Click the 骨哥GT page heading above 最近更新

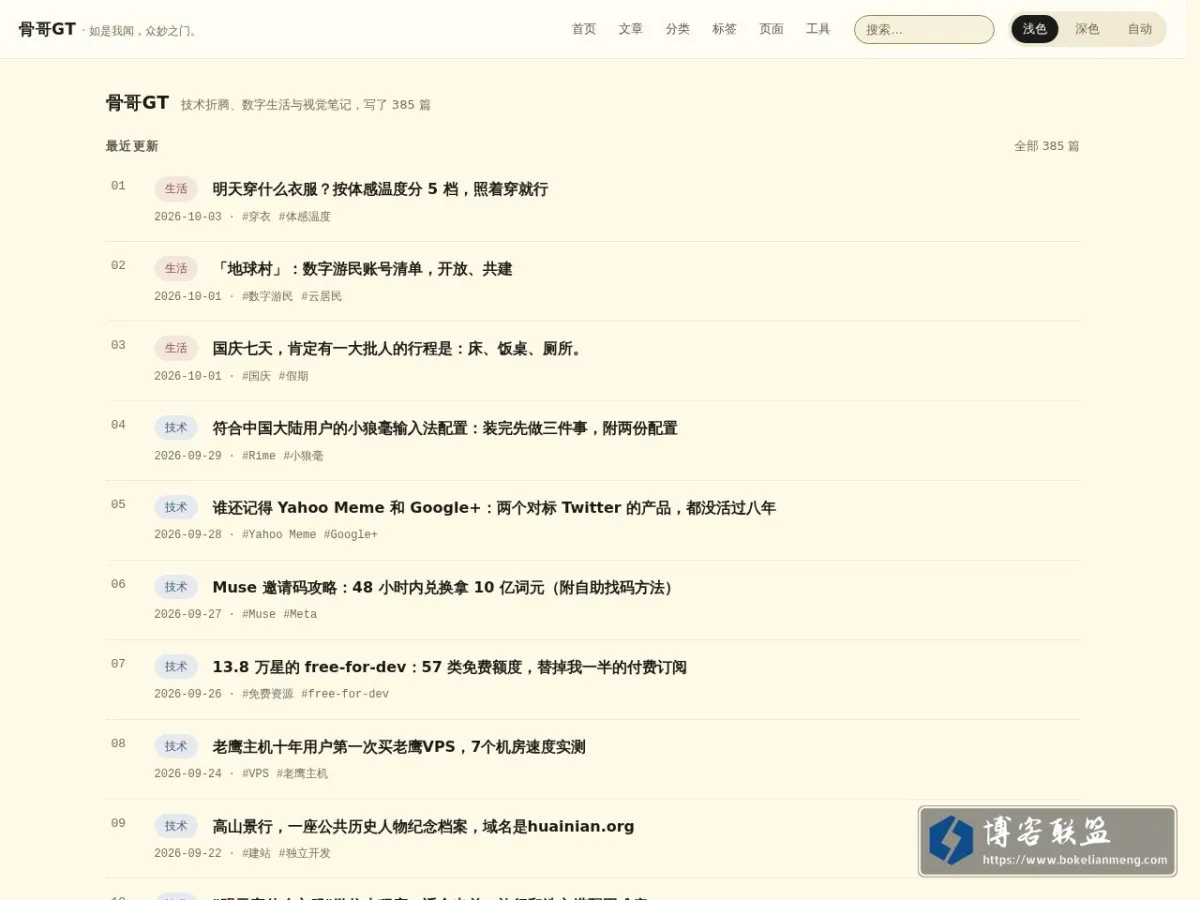pyautogui.click(x=137, y=103)
